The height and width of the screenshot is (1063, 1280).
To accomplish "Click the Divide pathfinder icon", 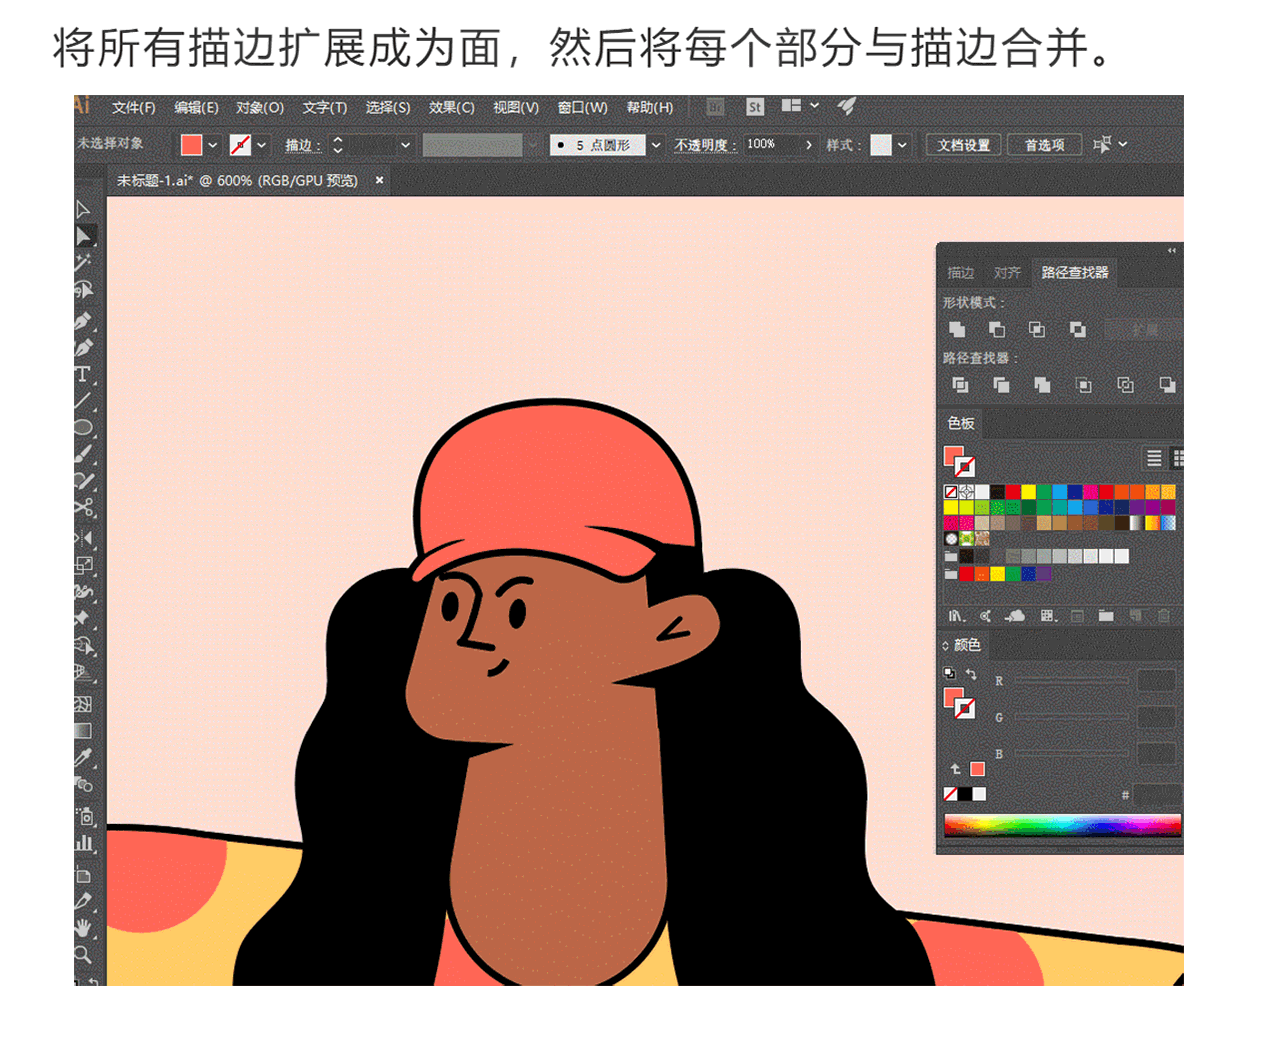I will click(x=961, y=385).
